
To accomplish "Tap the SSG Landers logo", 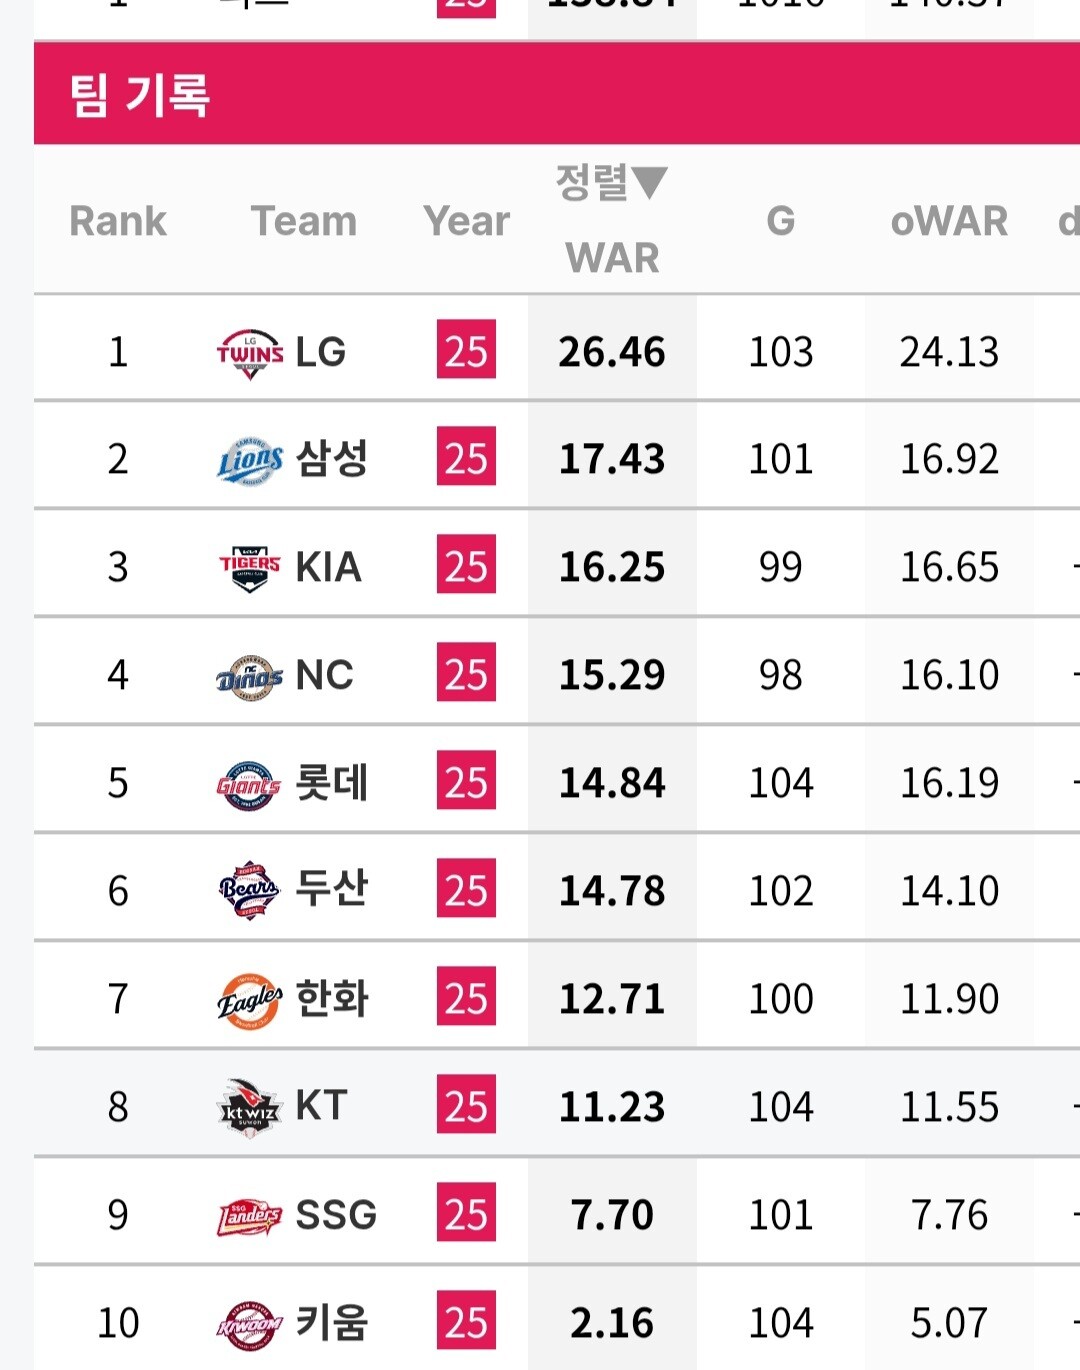I will (x=249, y=1217).
